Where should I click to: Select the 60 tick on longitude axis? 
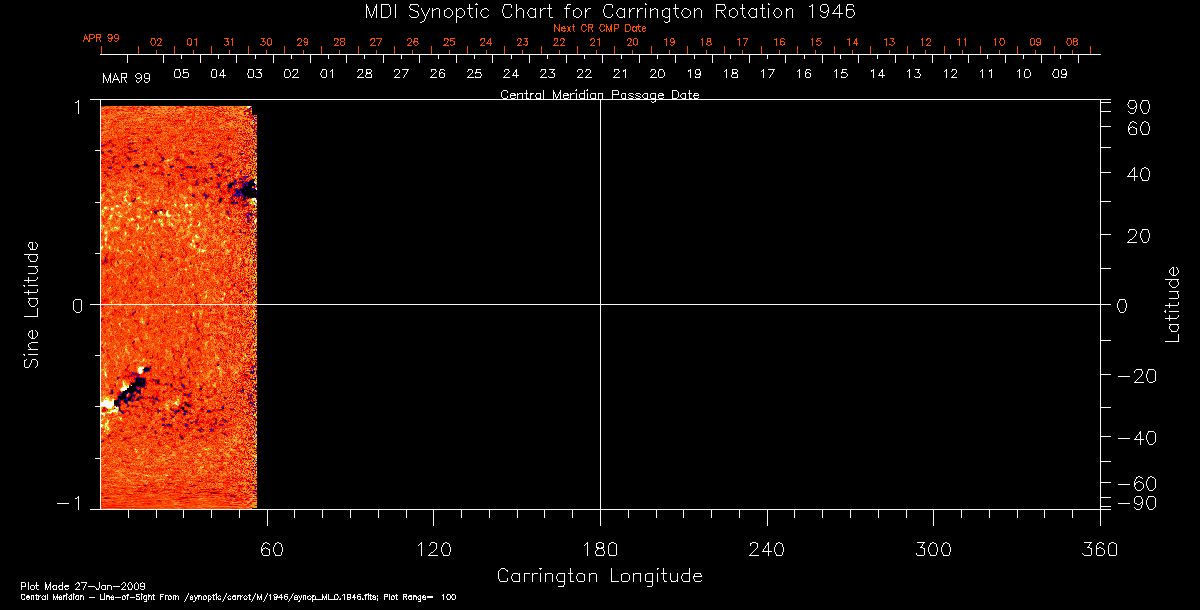point(272,549)
